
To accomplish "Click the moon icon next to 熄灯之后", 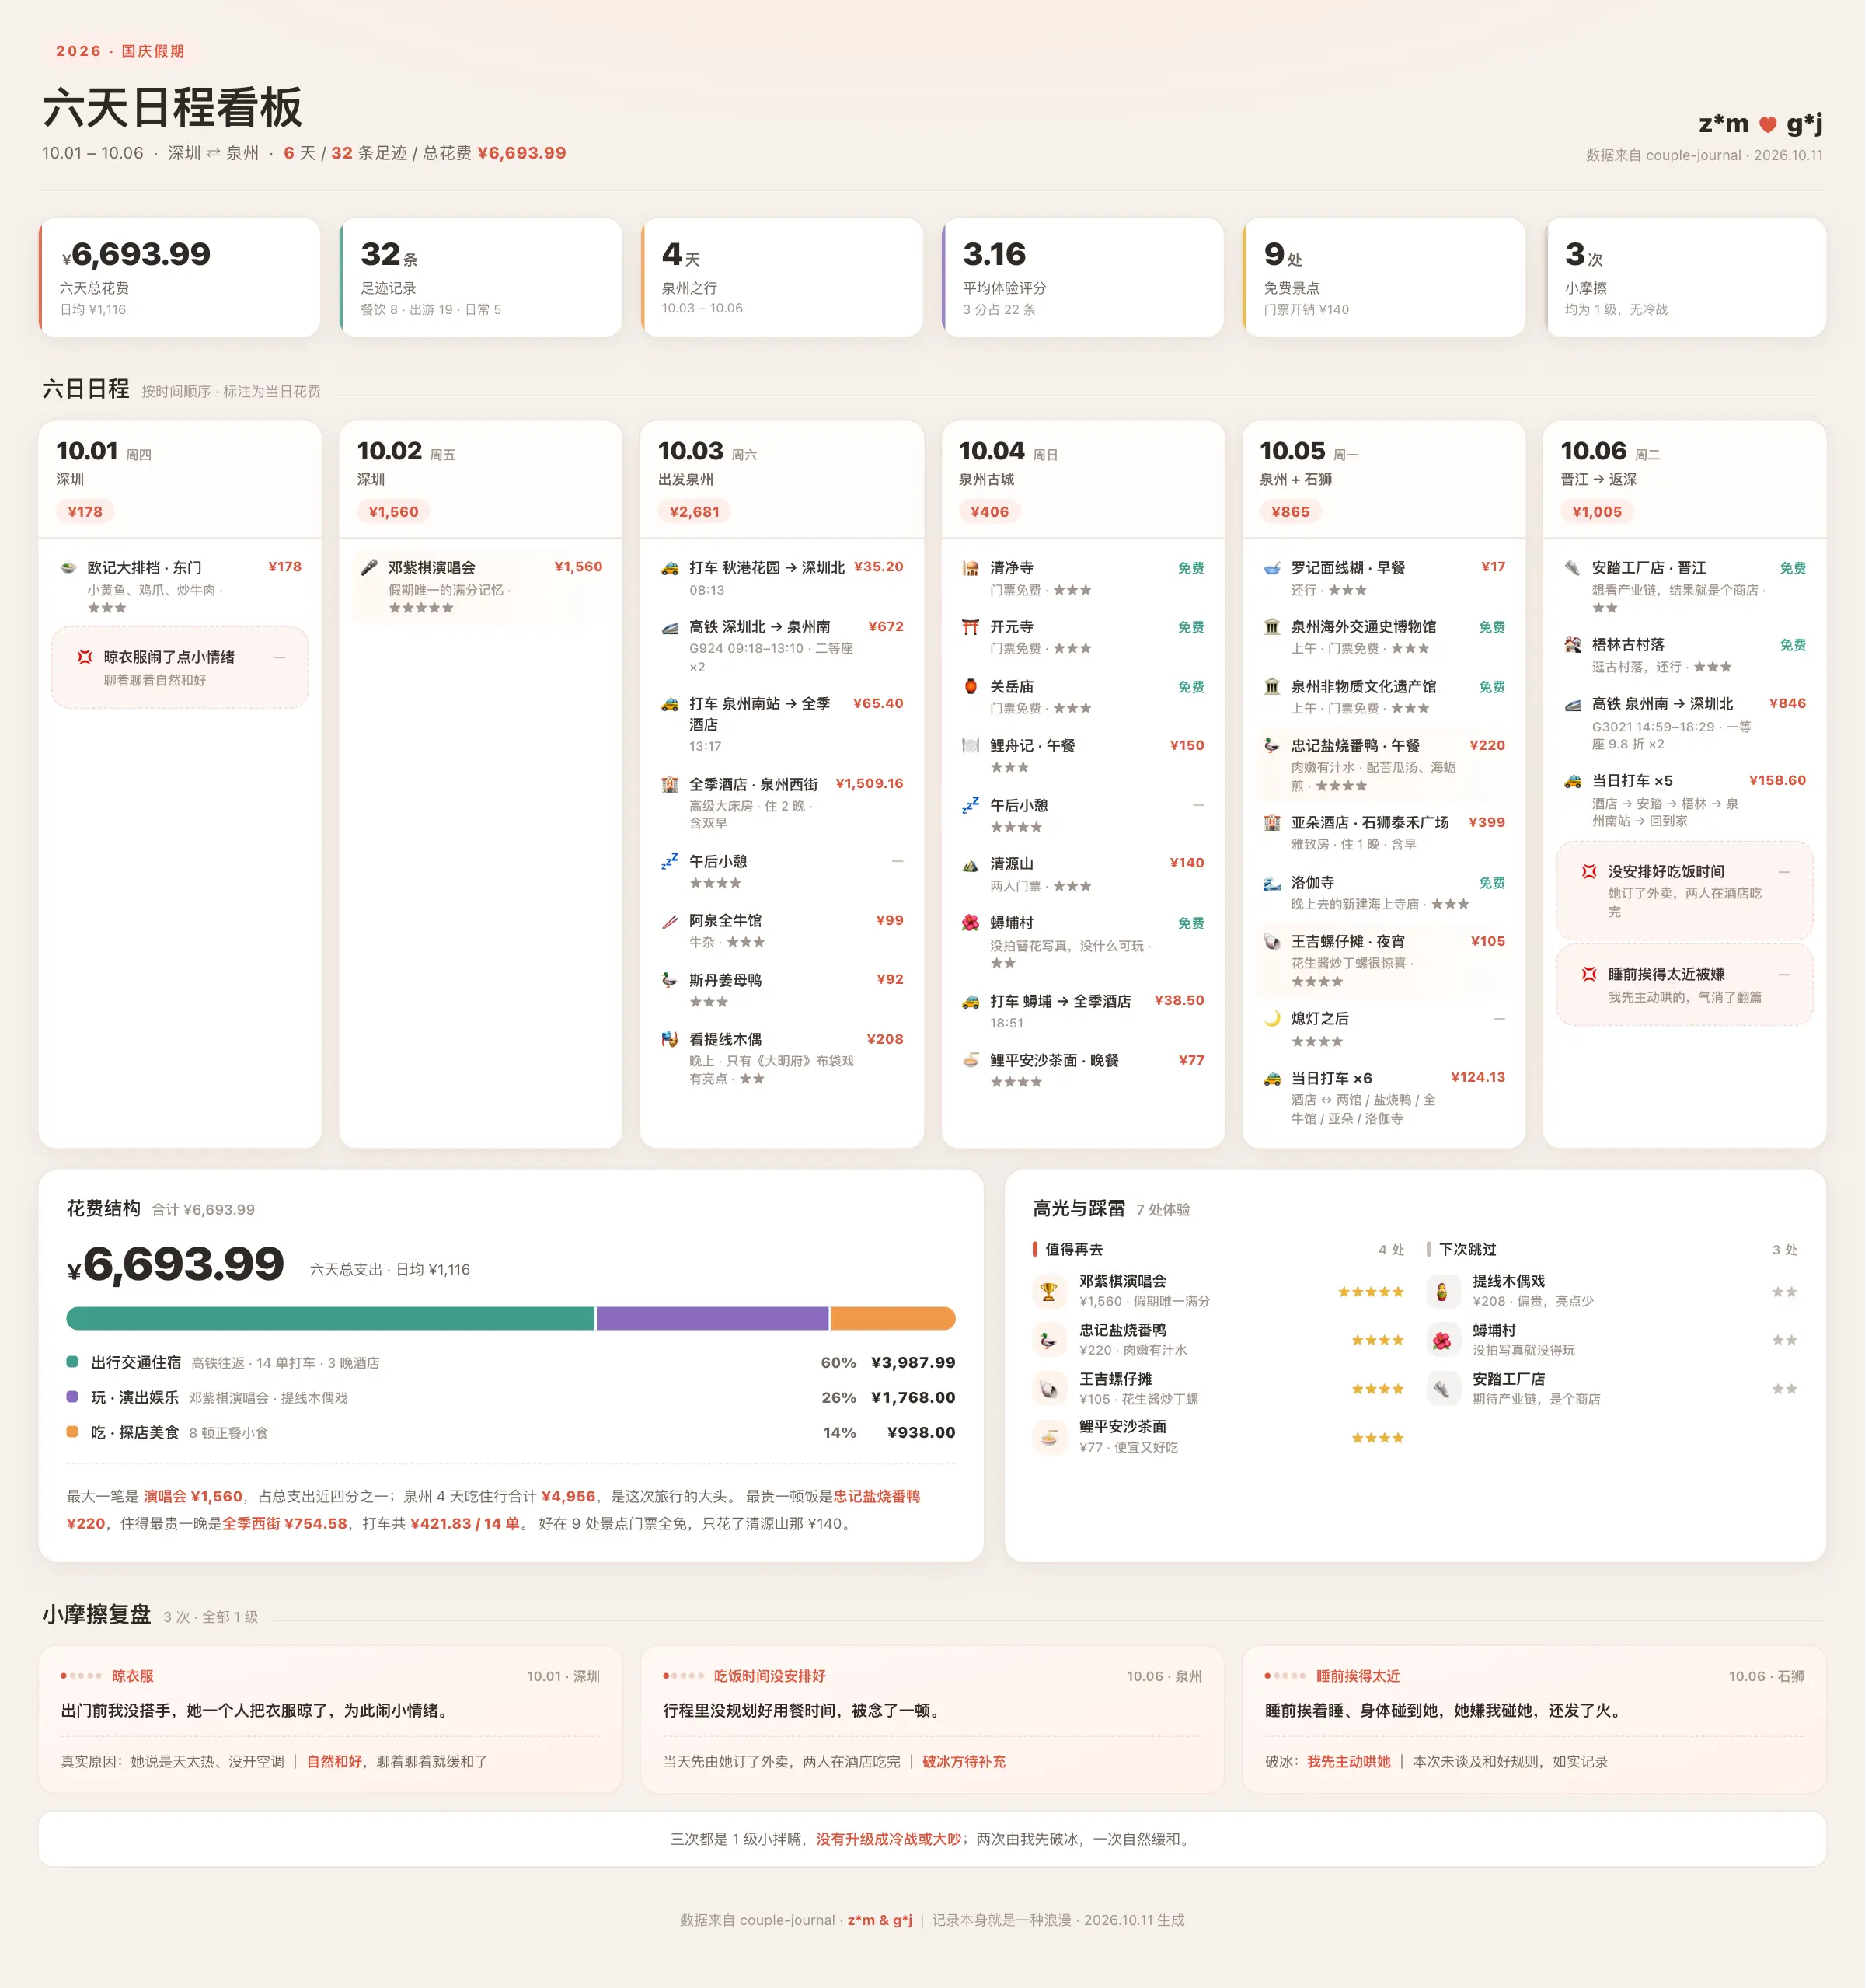I will 1272,1018.
